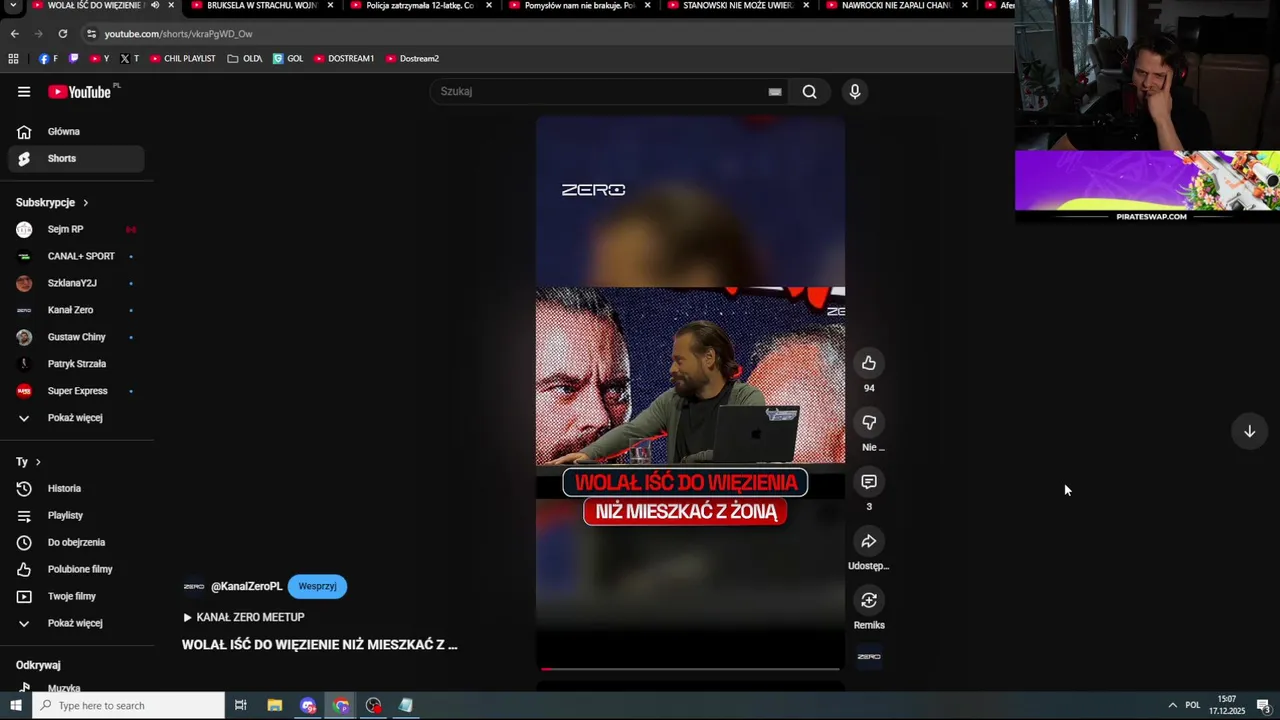The image size is (1280, 720).
Task: Open Super Express subscription channel
Action: point(76,392)
